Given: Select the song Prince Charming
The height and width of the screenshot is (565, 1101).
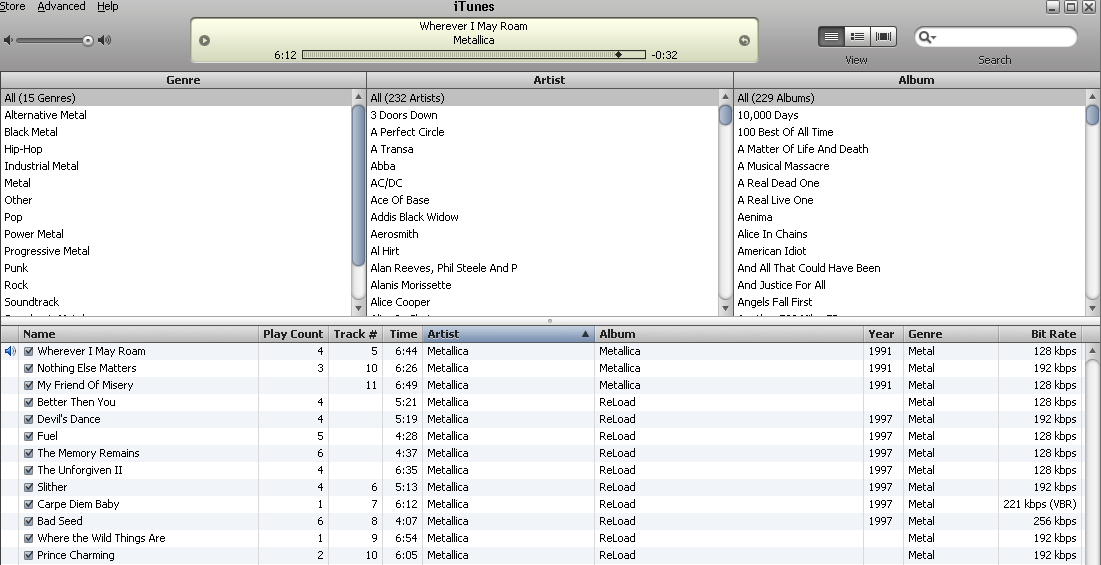Looking at the screenshot, I should 76,555.
